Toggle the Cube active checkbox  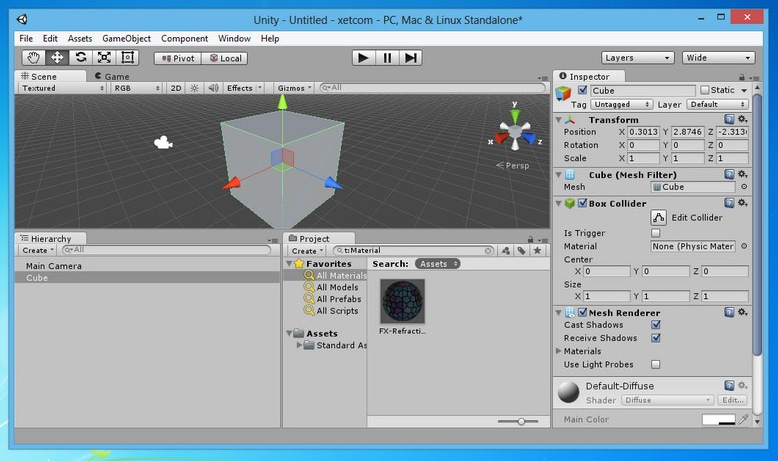click(x=583, y=90)
